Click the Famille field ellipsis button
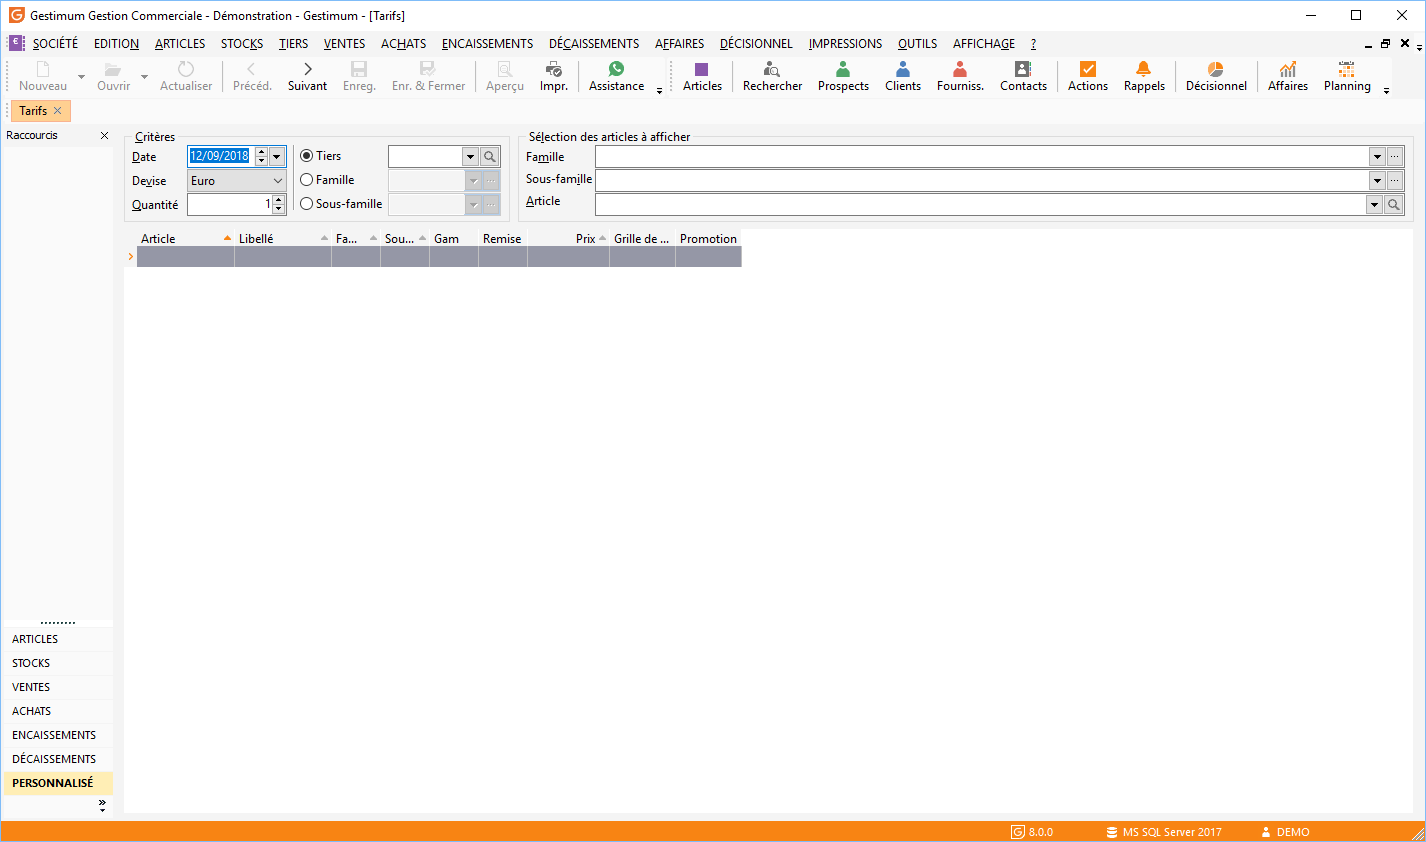Screen dimensions: 1426x842 click(x=1395, y=156)
